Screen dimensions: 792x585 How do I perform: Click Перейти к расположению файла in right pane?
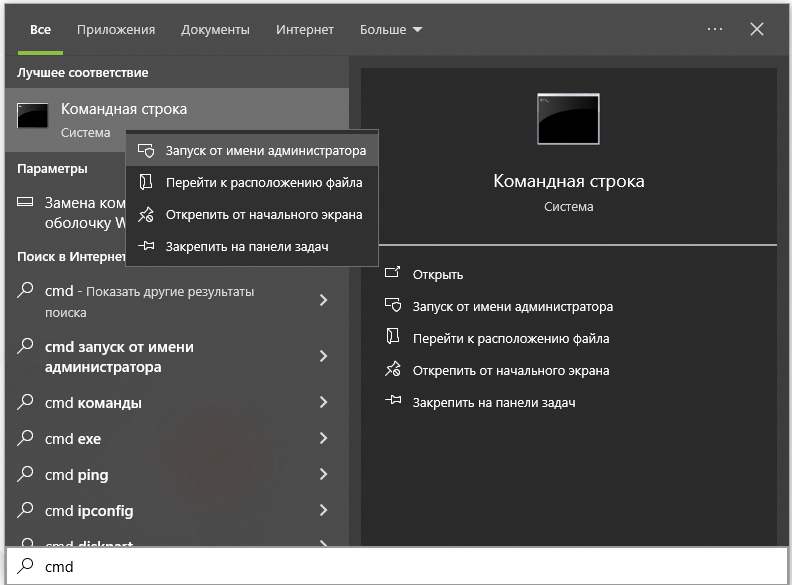pyautogui.click(x=511, y=338)
